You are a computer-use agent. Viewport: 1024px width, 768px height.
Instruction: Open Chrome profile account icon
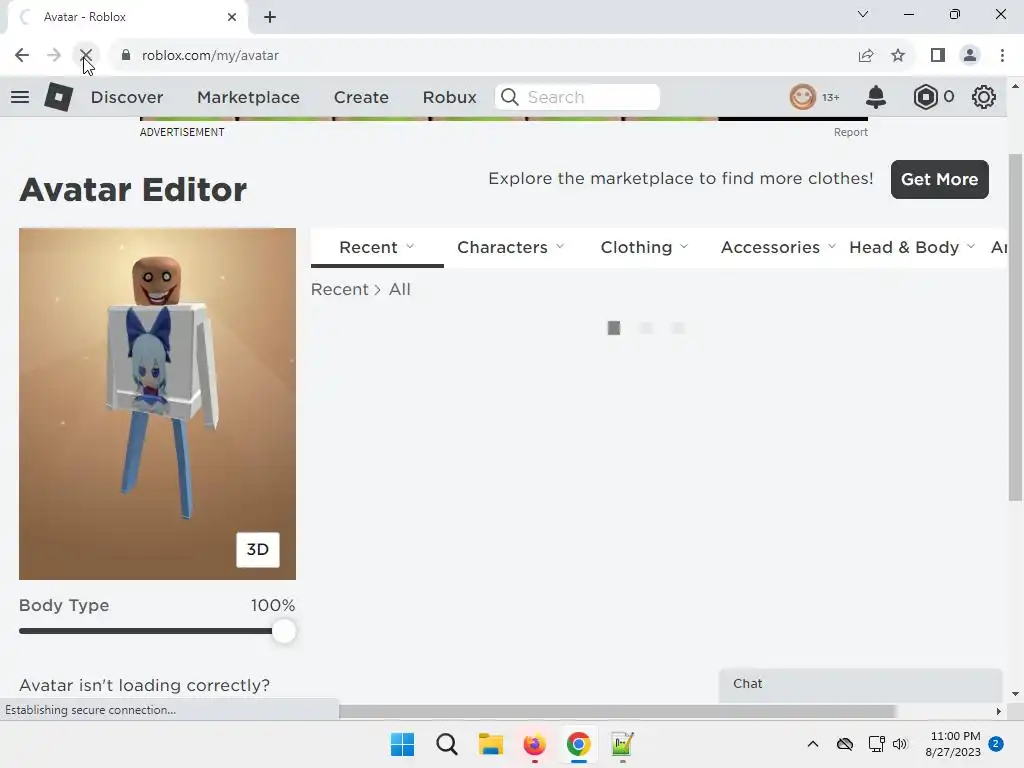970,55
